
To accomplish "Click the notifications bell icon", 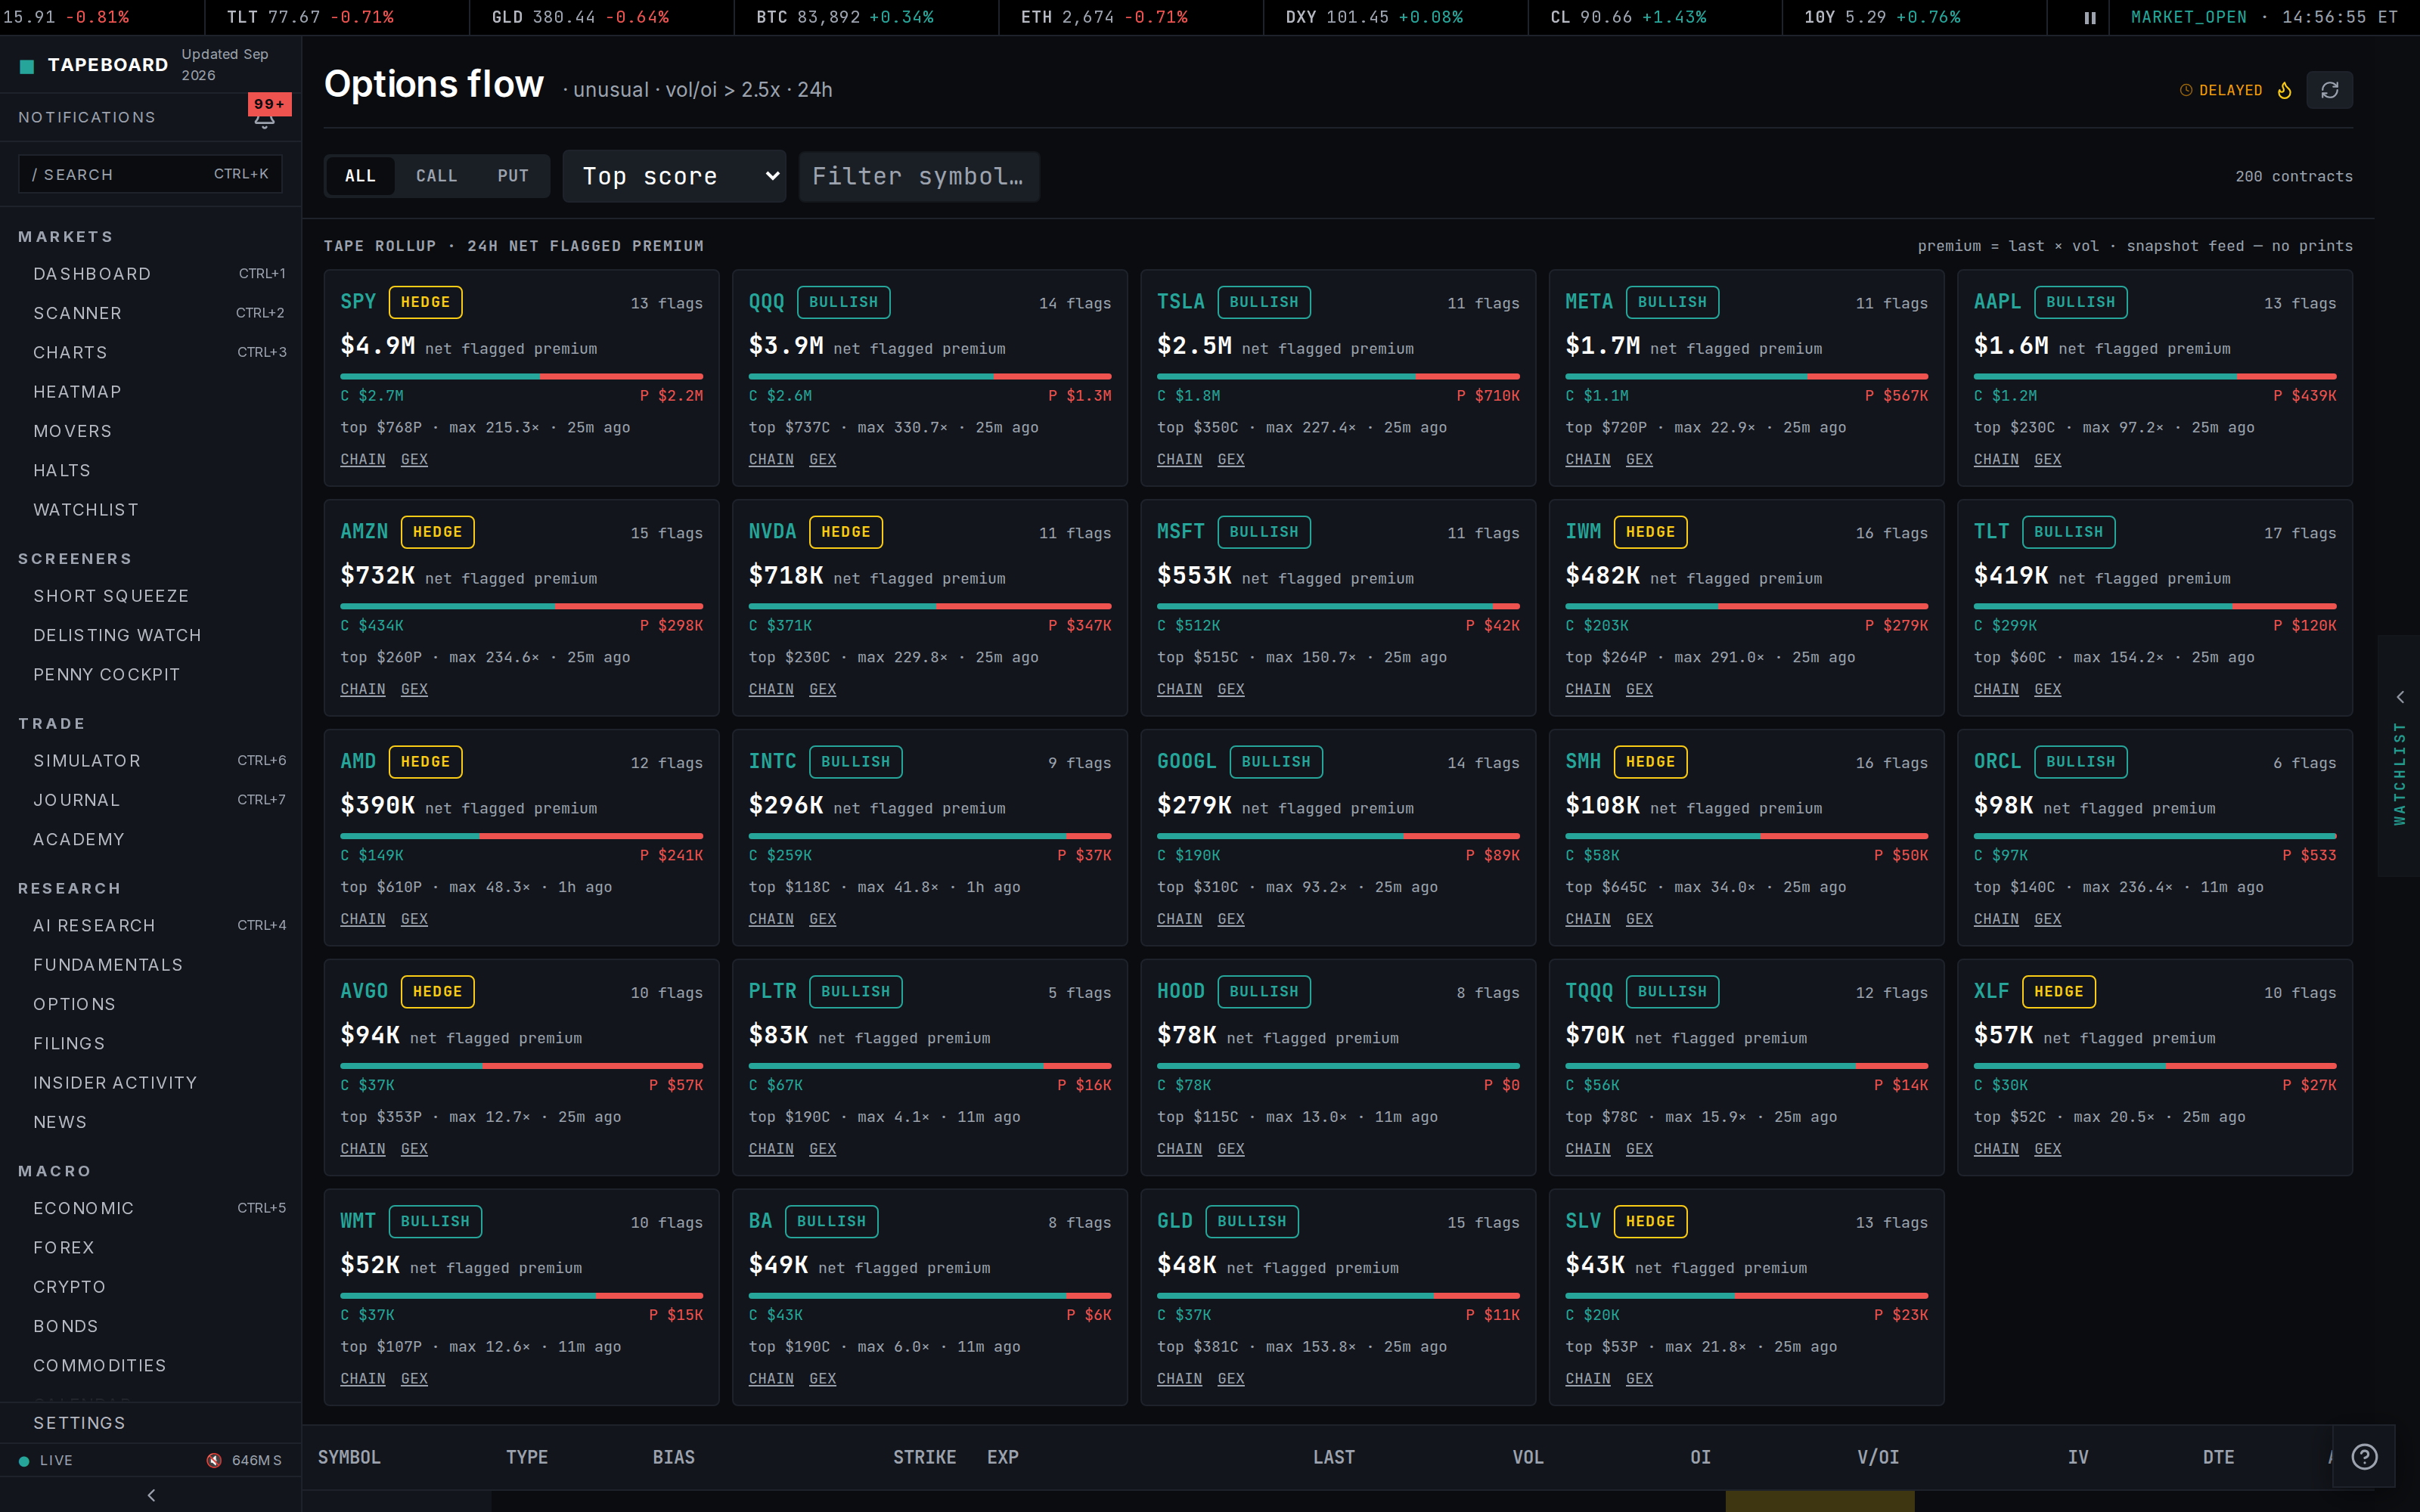I will pos(264,121).
